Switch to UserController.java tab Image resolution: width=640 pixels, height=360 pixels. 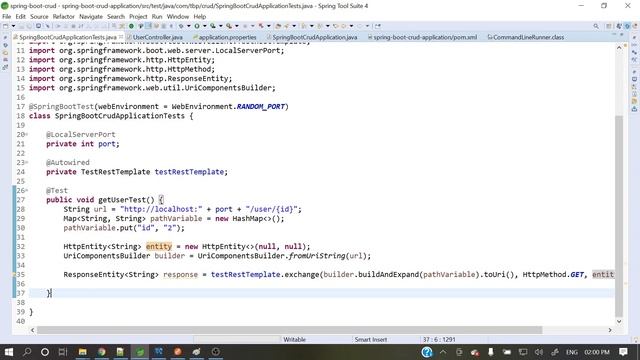(x=158, y=37)
